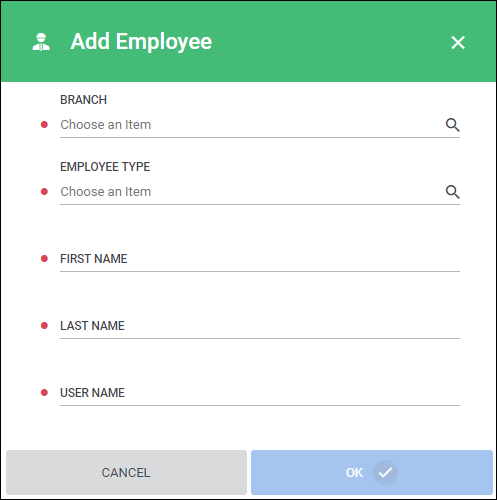This screenshot has width=497, height=500.
Task: Click the red required dot beside Last Name
Action: click(x=44, y=326)
